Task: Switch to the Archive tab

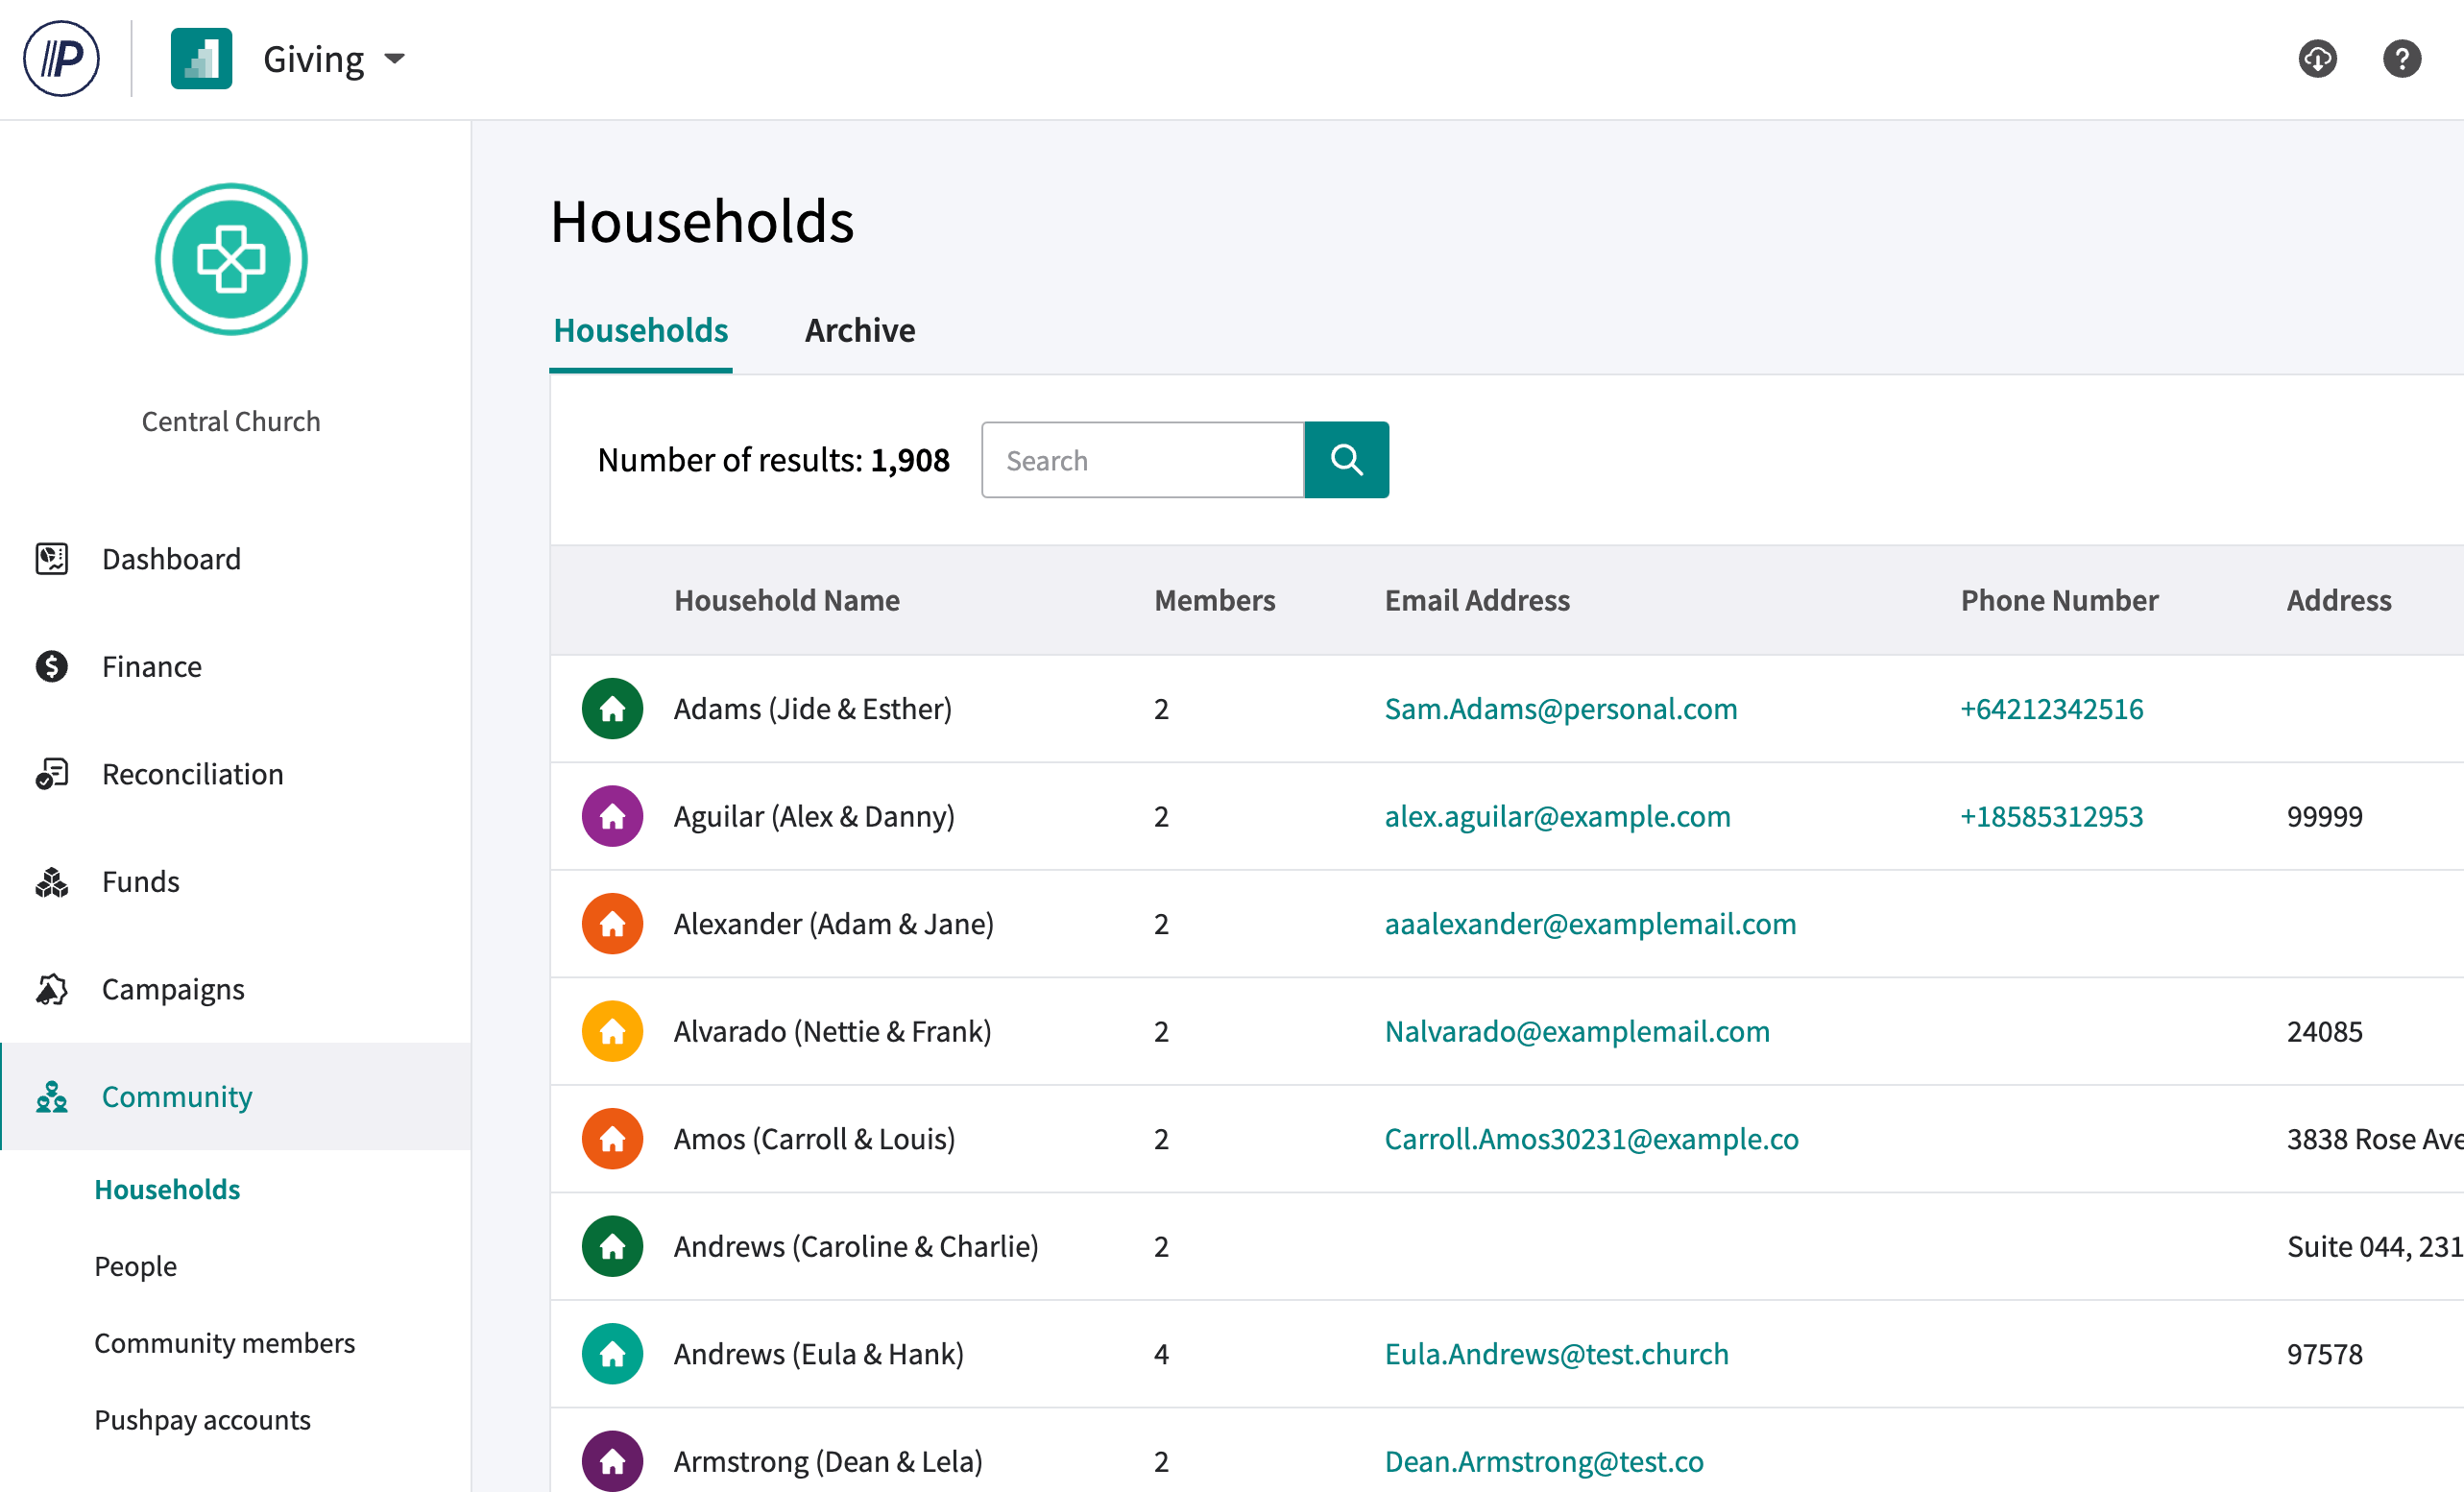Action: (859, 330)
